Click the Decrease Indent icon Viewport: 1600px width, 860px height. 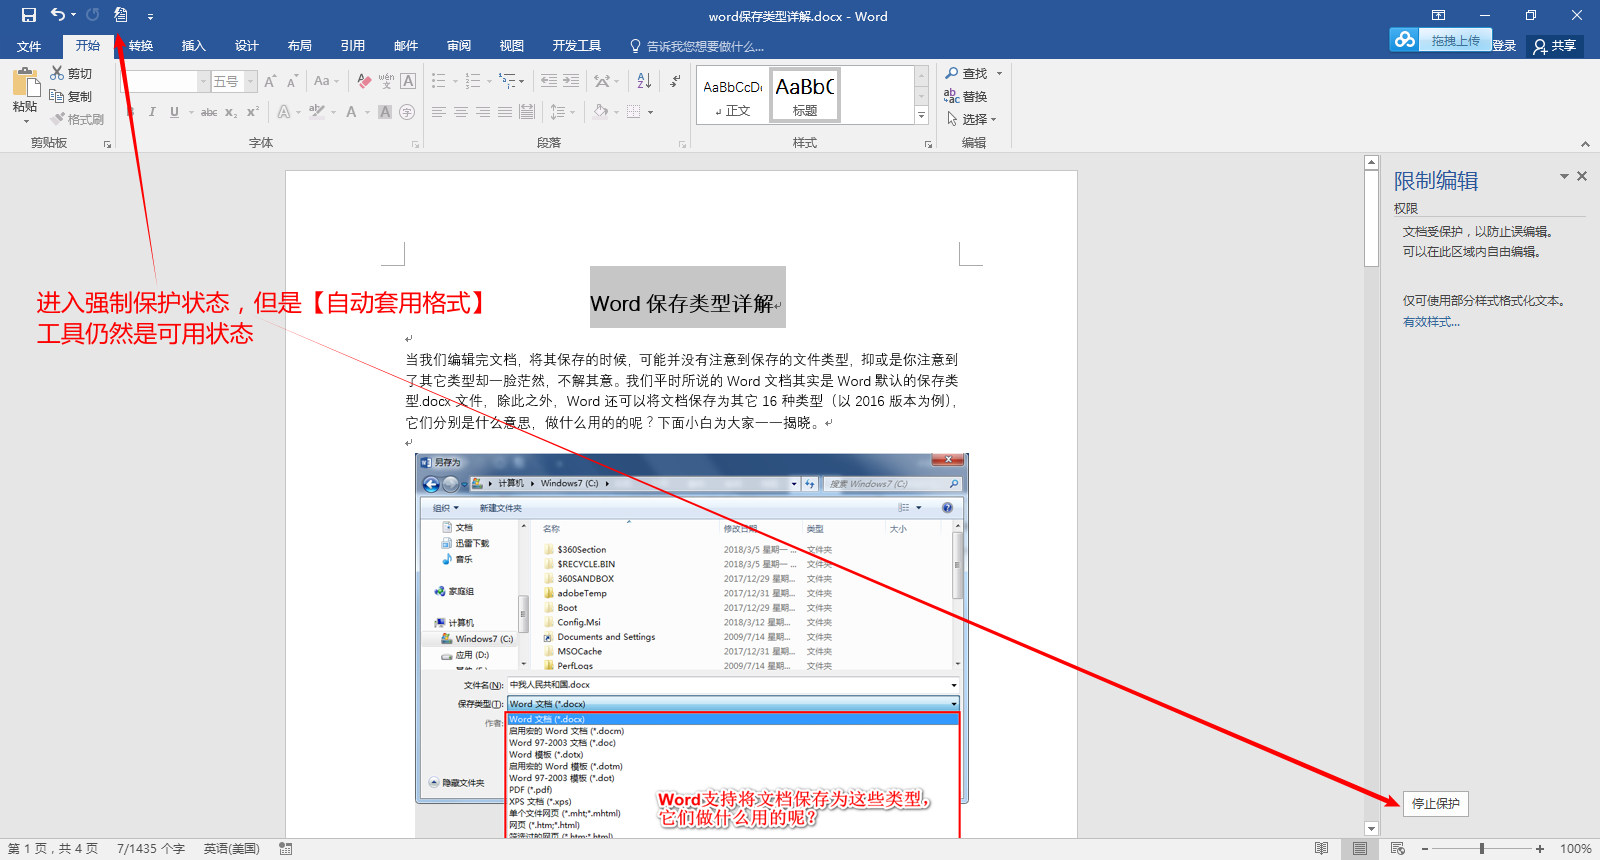tap(548, 81)
